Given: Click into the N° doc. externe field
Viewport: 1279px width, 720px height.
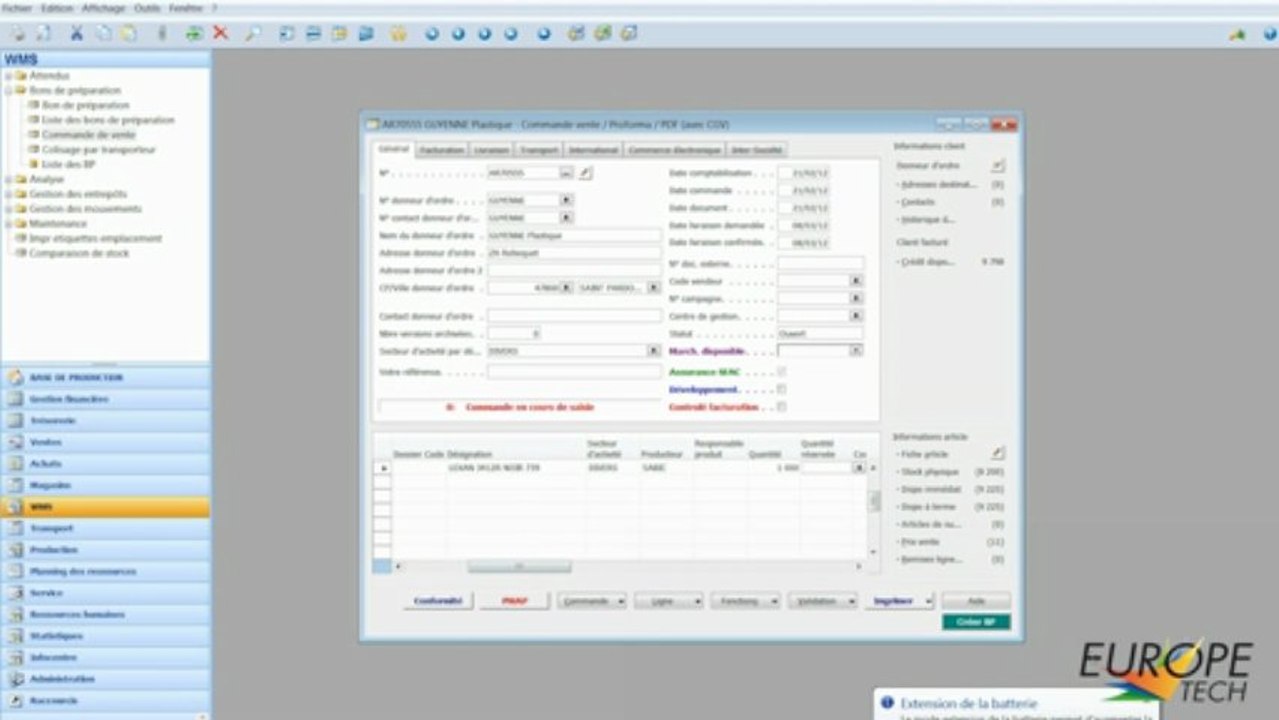Looking at the screenshot, I should click(x=820, y=263).
